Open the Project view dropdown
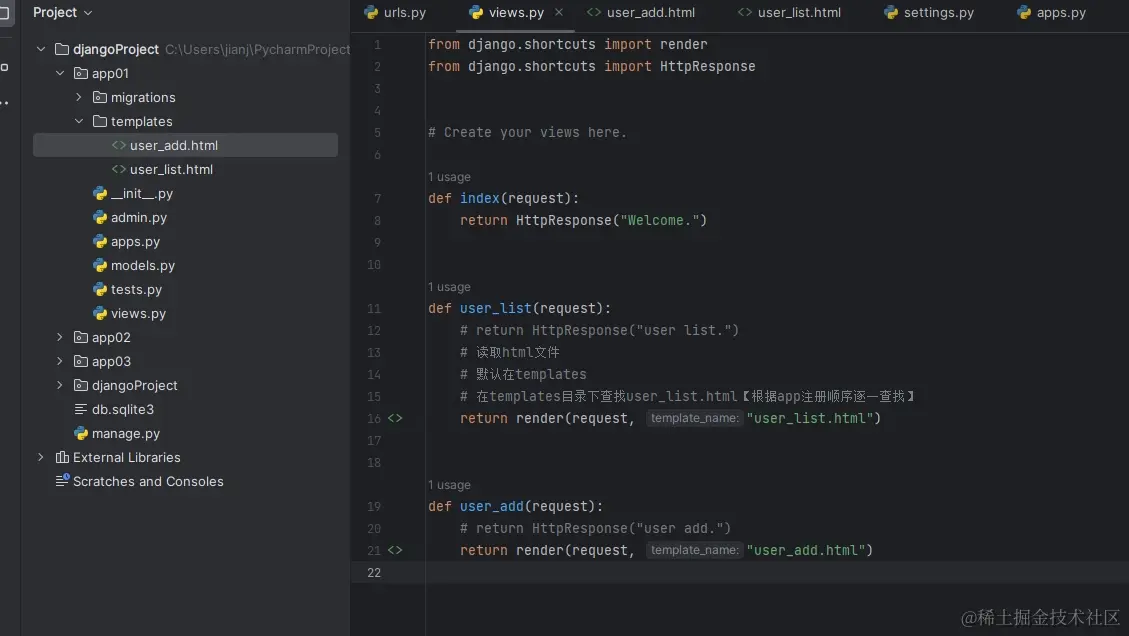 [x=63, y=12]
